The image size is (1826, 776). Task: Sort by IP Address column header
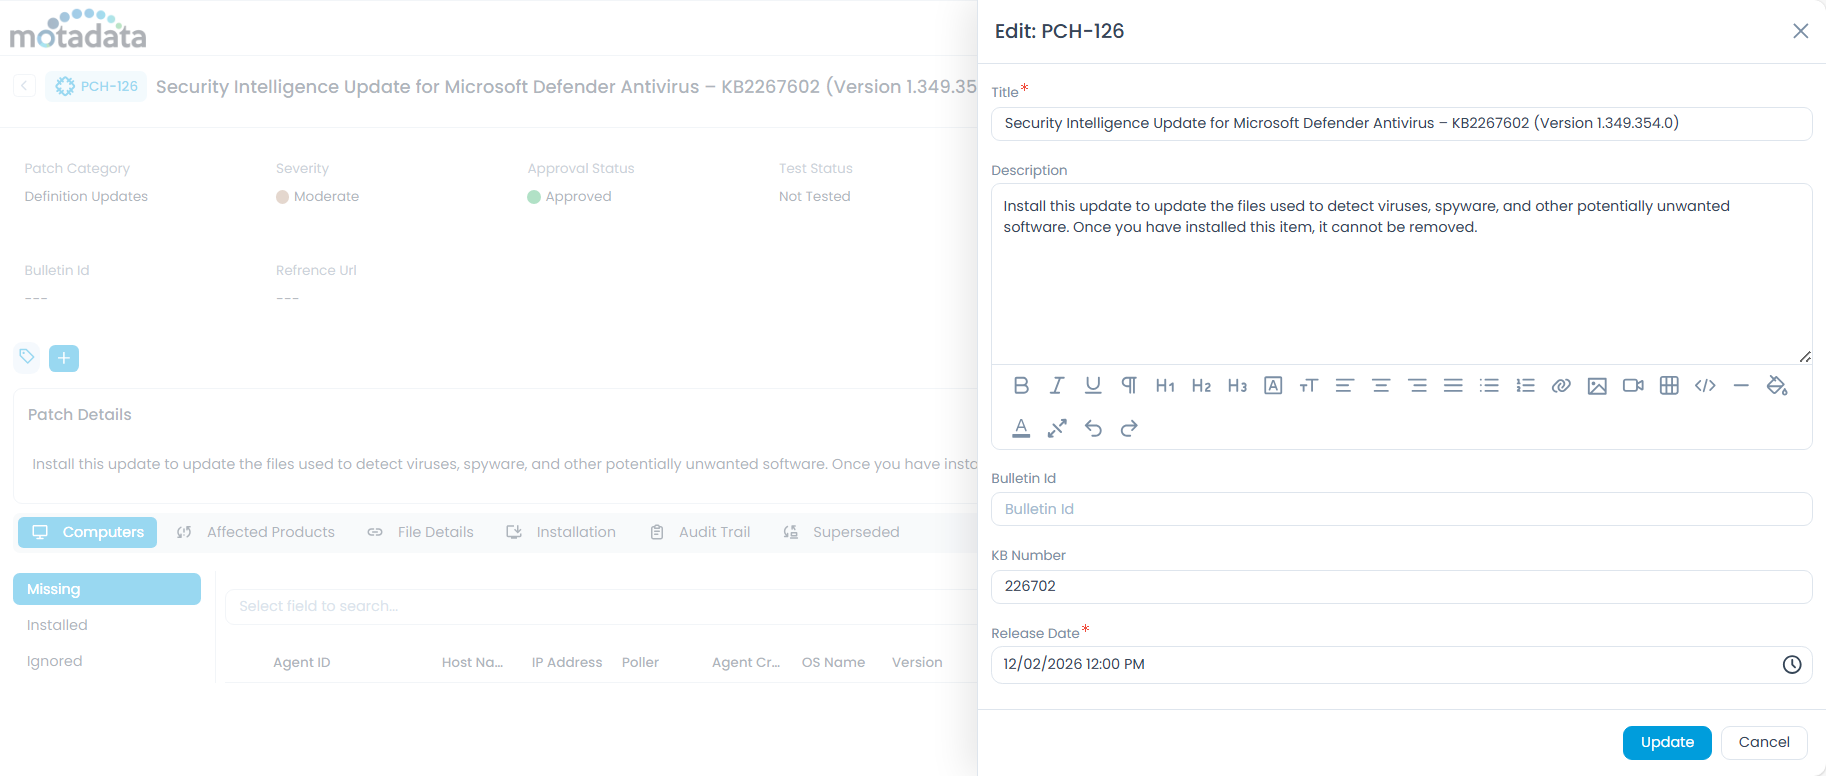567,662
